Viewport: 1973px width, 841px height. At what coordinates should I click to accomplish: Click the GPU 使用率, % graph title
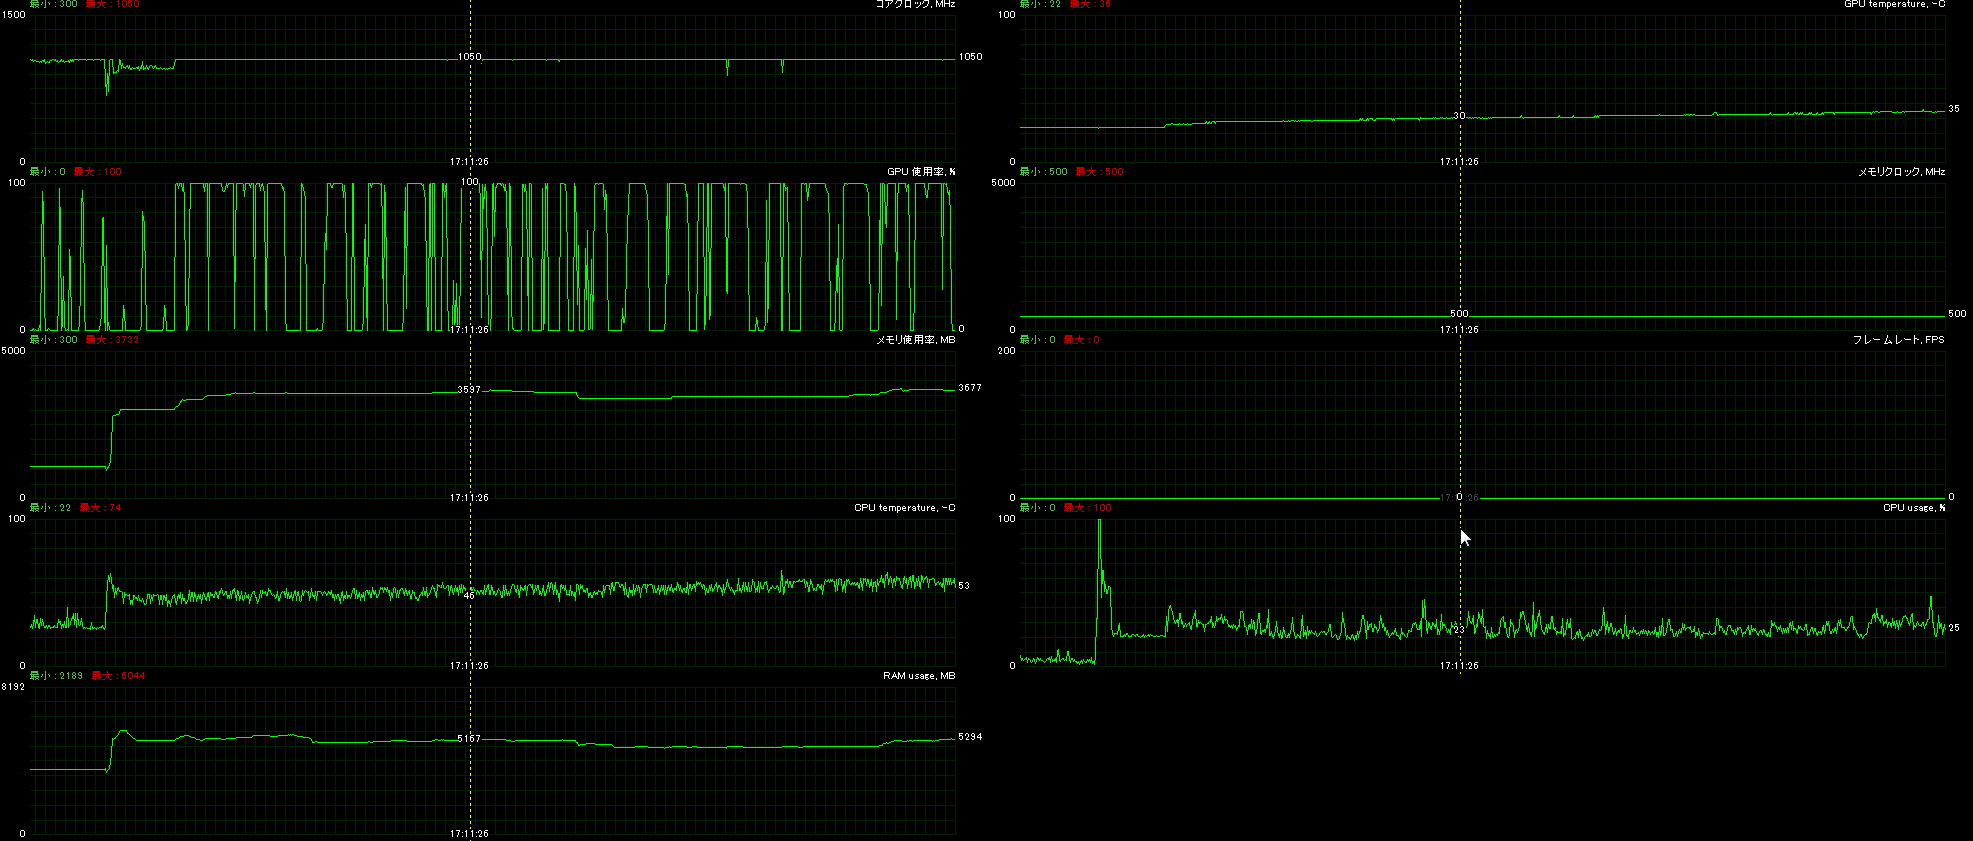[921, 172]
